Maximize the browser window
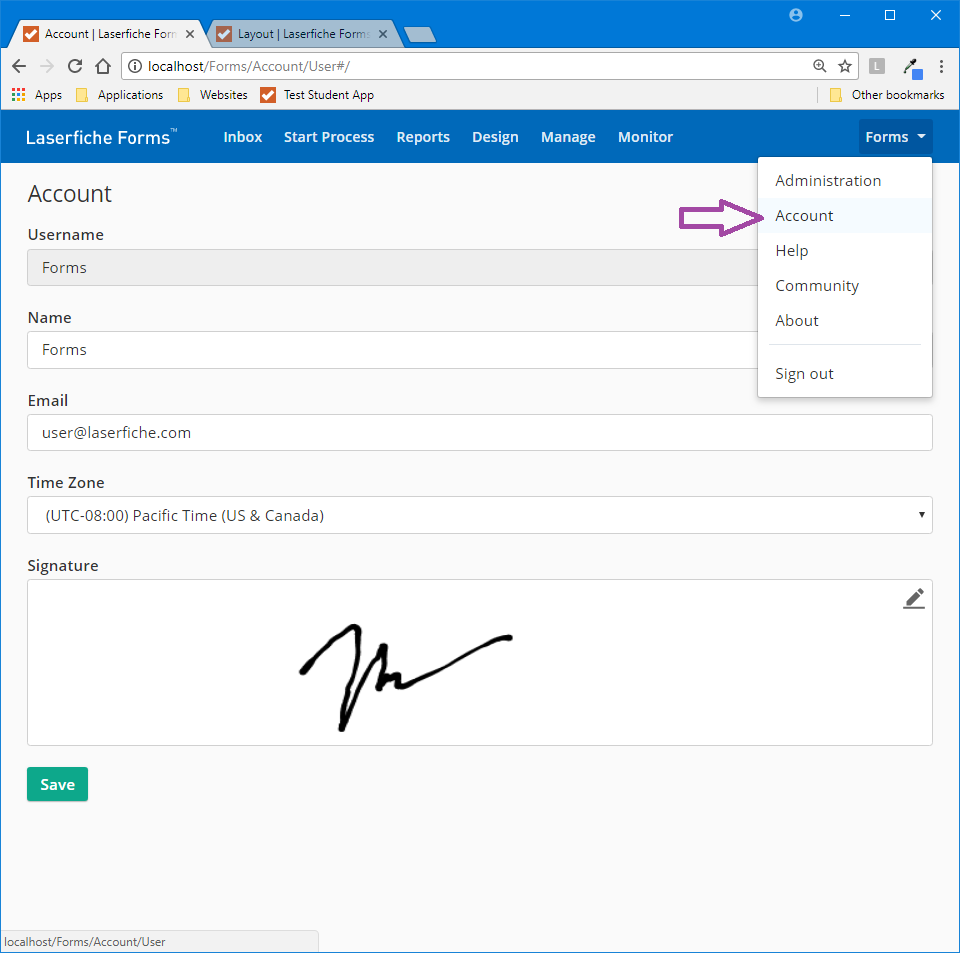Viewport: 960px width, 953px height. [890, 15]
